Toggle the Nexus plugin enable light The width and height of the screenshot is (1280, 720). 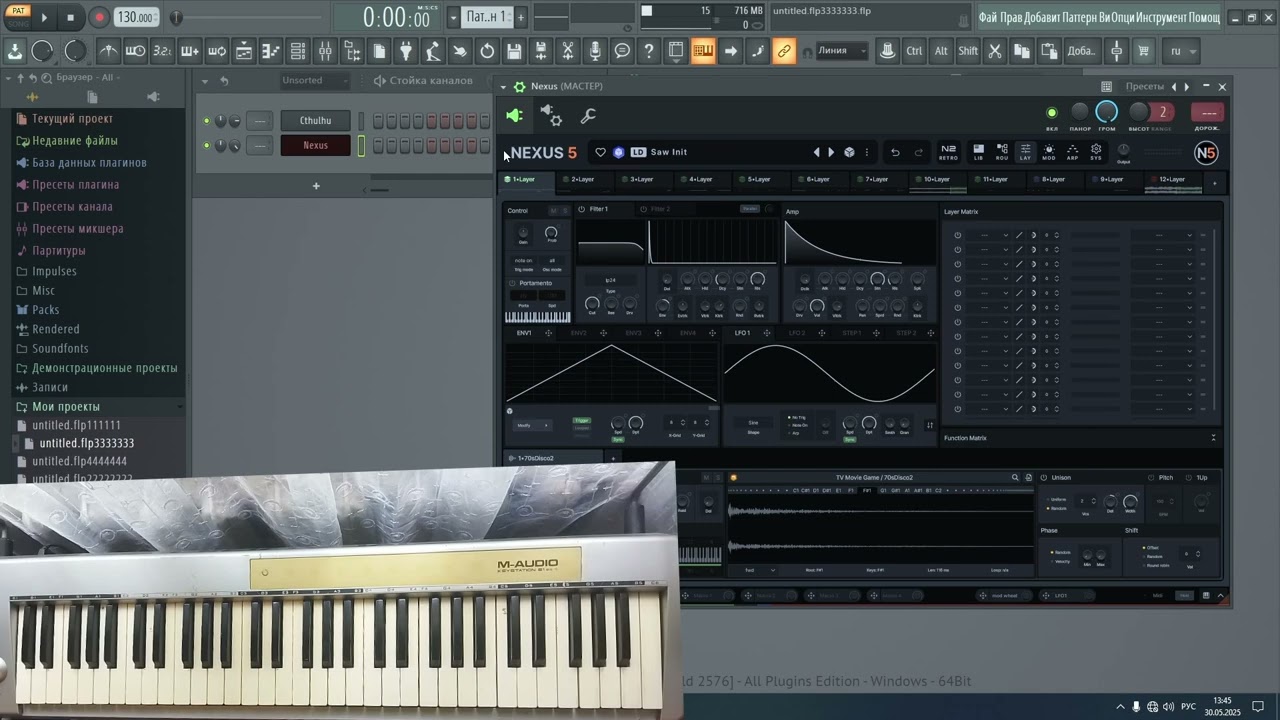1051,113
